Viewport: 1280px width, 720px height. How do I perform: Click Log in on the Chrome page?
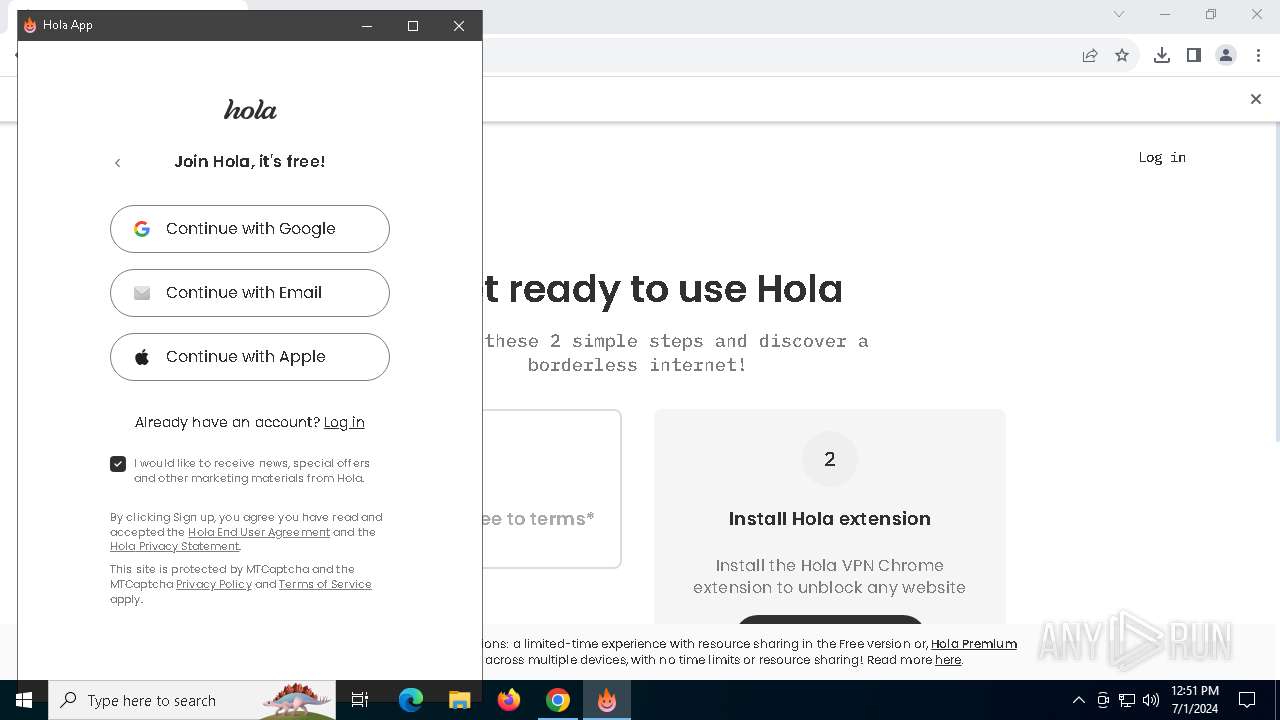1162,157
